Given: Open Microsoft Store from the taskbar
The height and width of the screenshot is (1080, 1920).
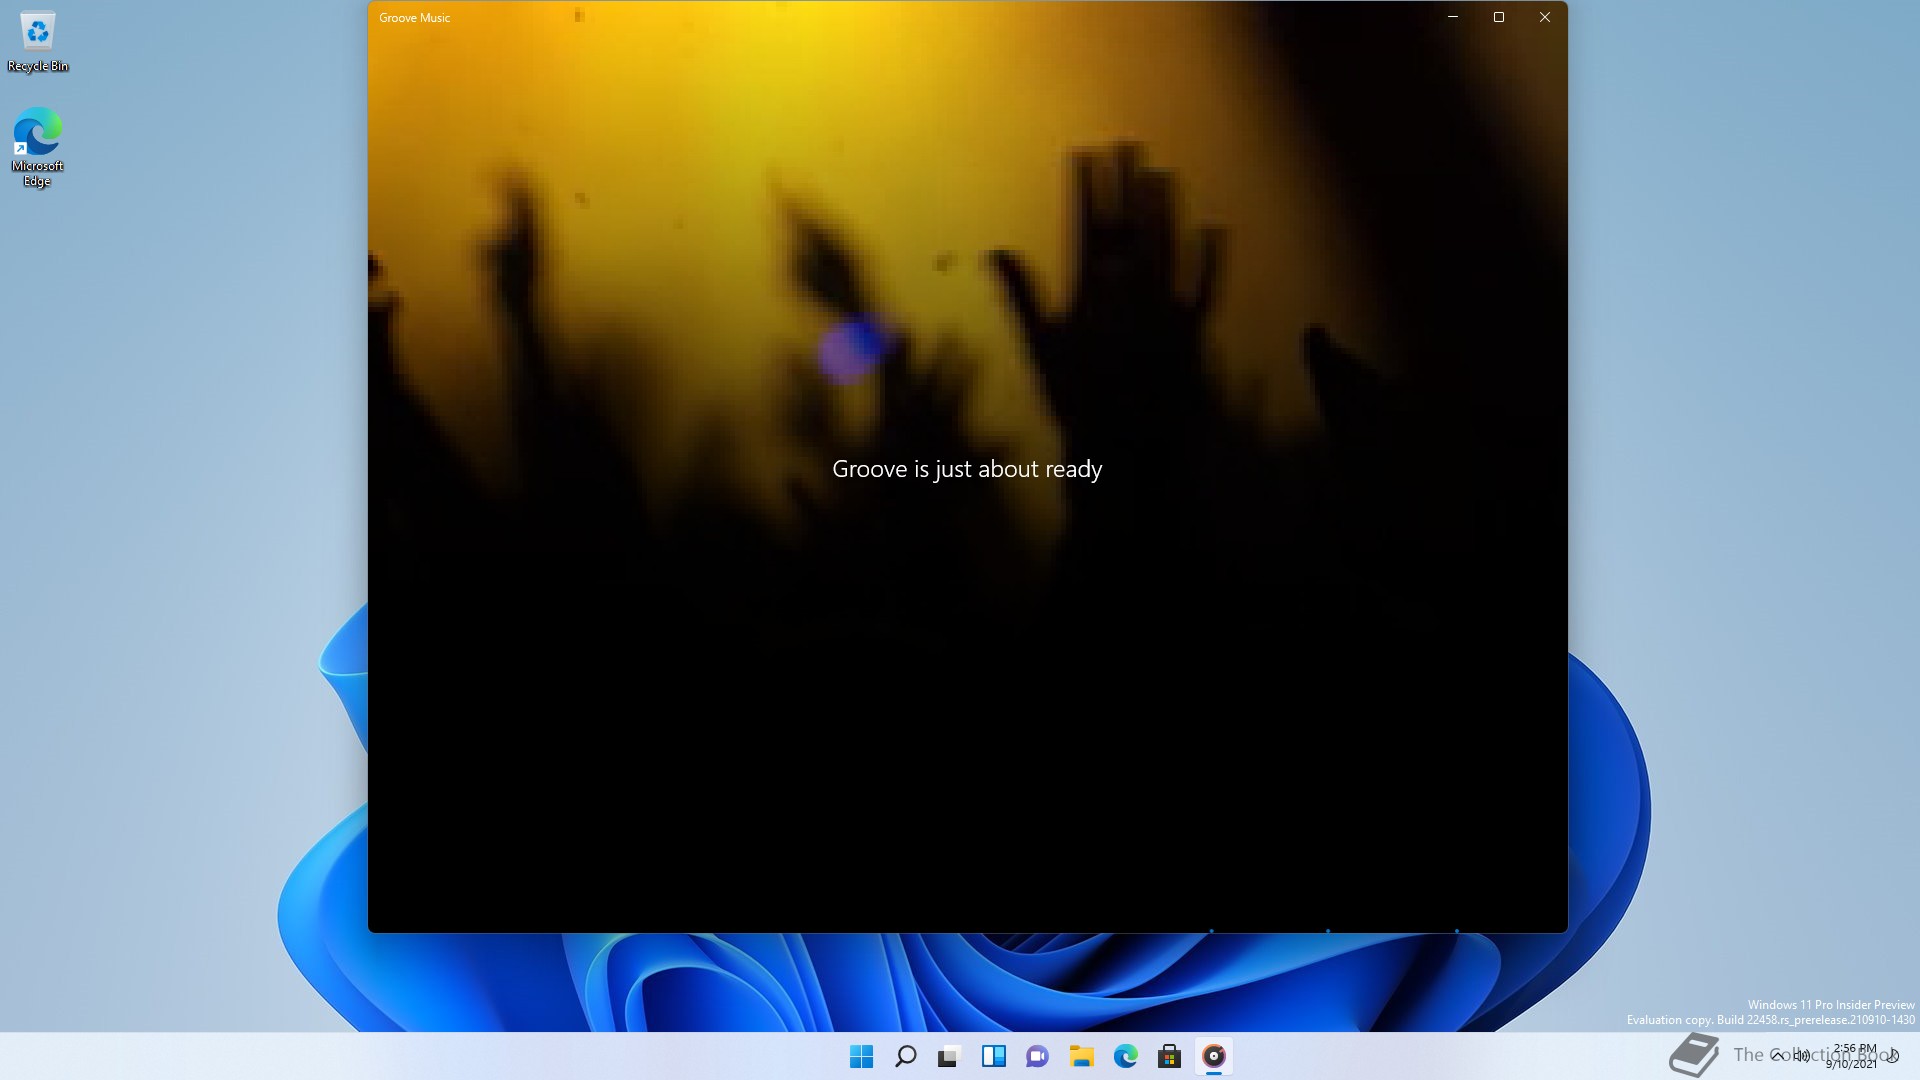Looking at the screenshot, I should pyautogui.click(x=1169, y=1056).
